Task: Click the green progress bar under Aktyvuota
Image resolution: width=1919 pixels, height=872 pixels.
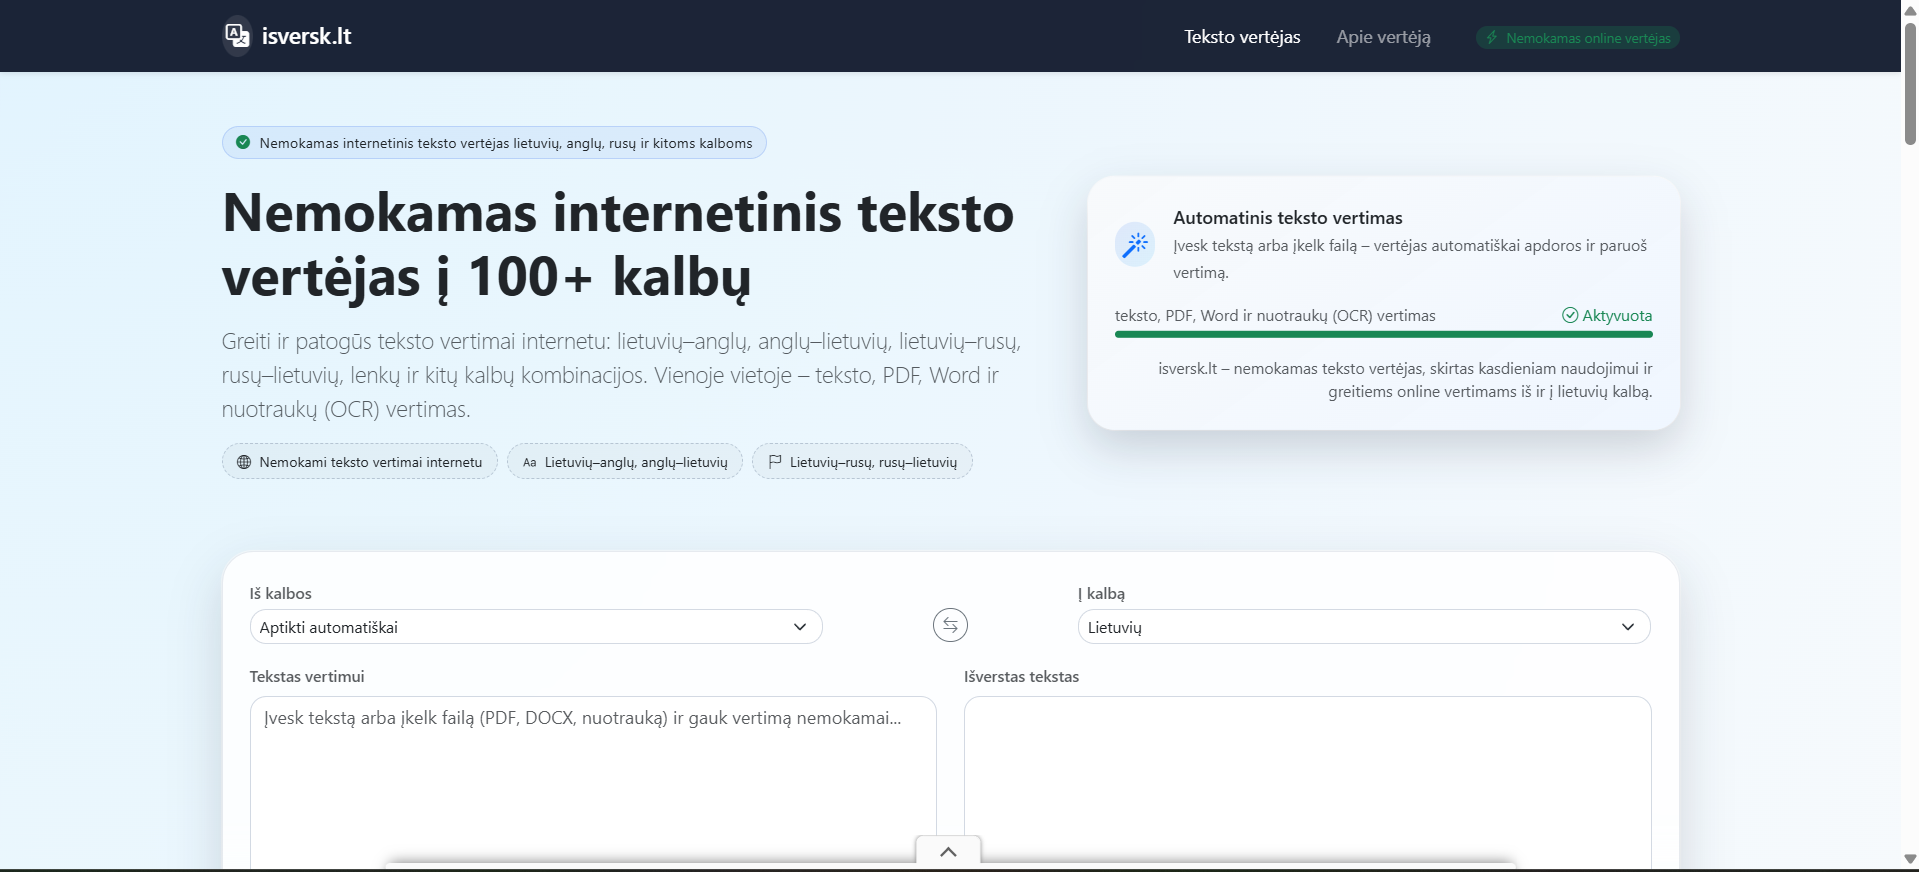Action: point(1383,334)
